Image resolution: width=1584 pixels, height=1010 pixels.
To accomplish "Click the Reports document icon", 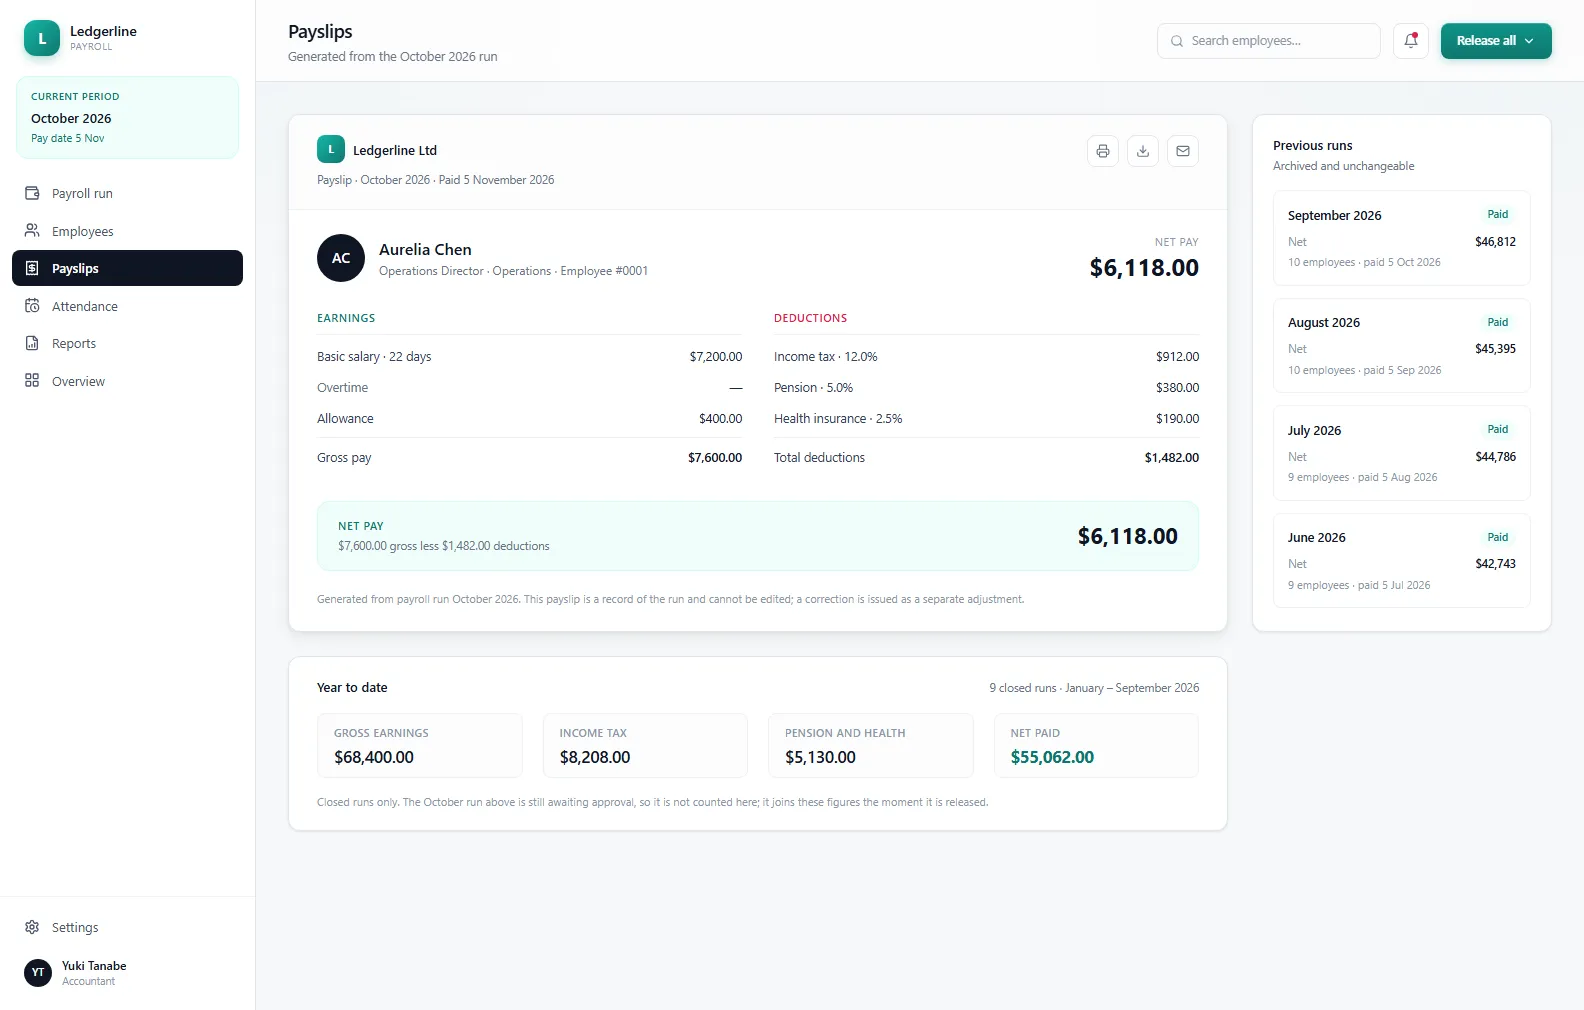I will point(32,343).
